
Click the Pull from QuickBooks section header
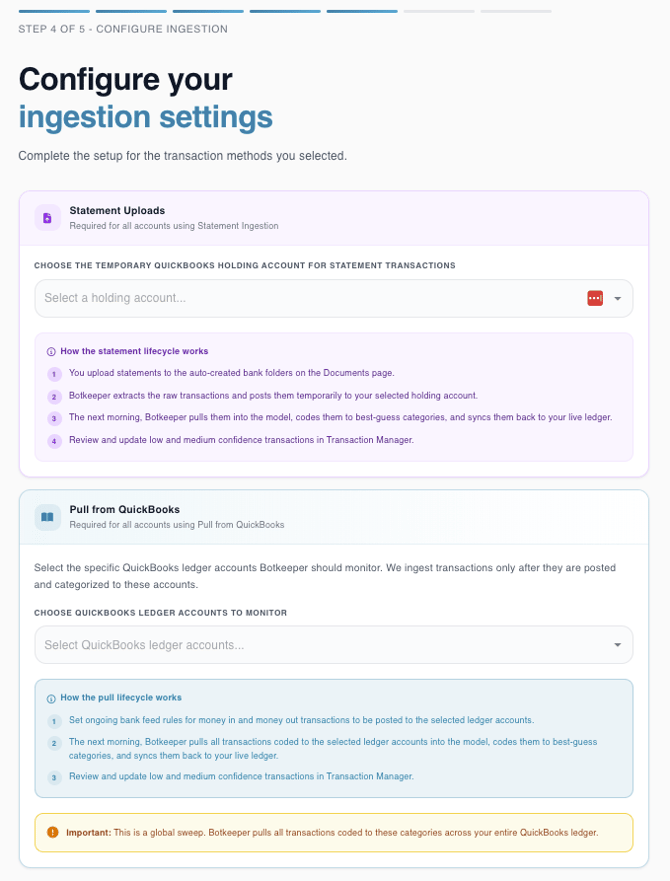[x=334, y=517]
